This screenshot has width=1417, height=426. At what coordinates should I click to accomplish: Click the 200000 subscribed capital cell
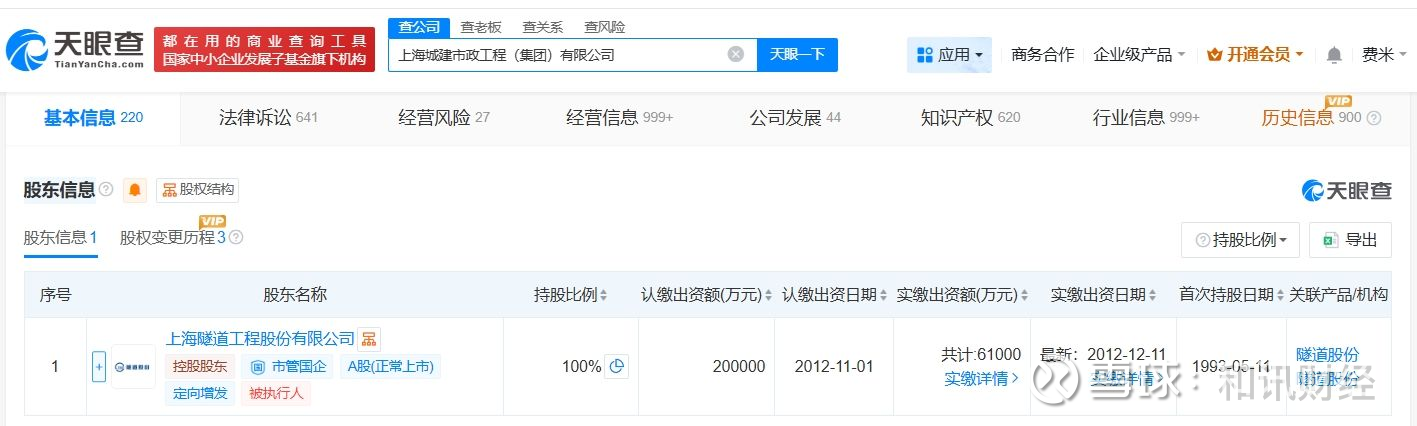pos(739,367)
